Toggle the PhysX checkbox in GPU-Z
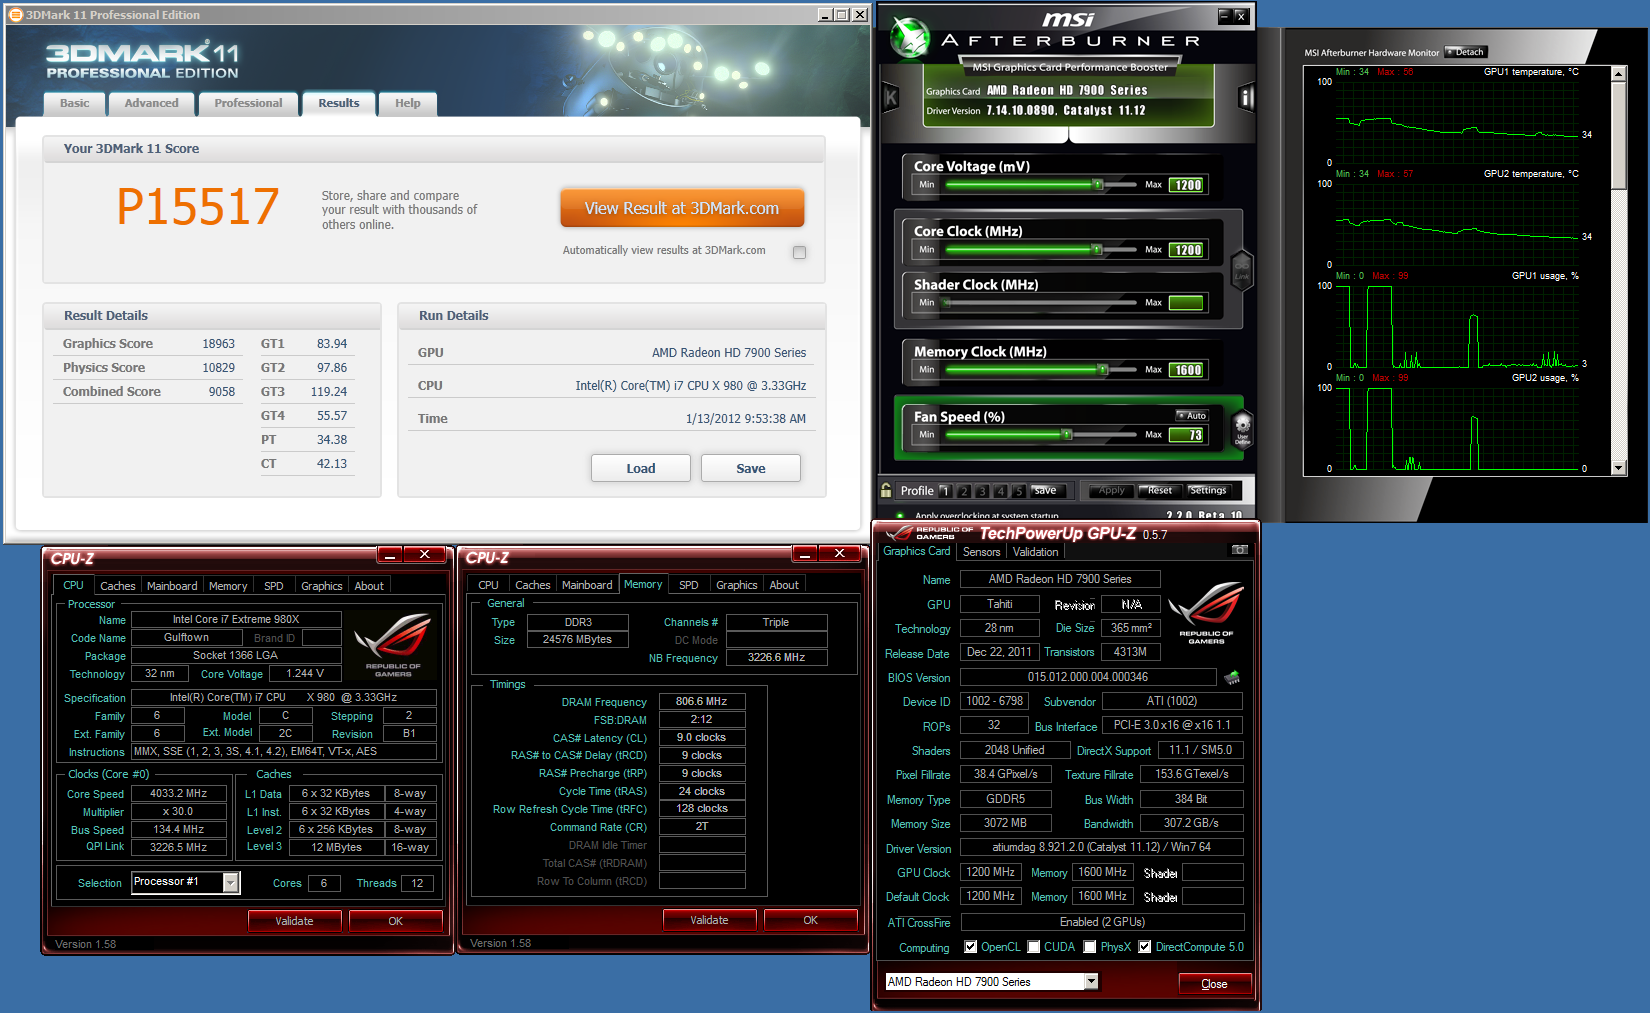1650x1013 pixels. (x=1090, y=947)
